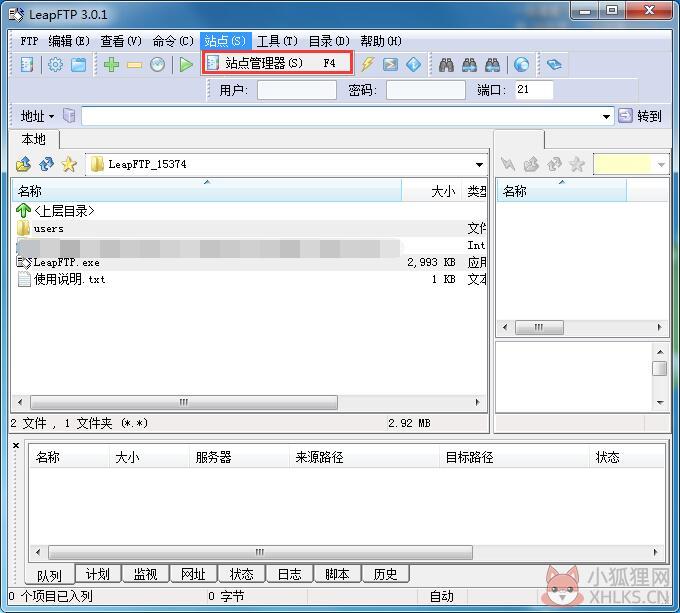Click remote pane favorites star icon
This screenshot has width=680, height=613.
click(577, 164)
